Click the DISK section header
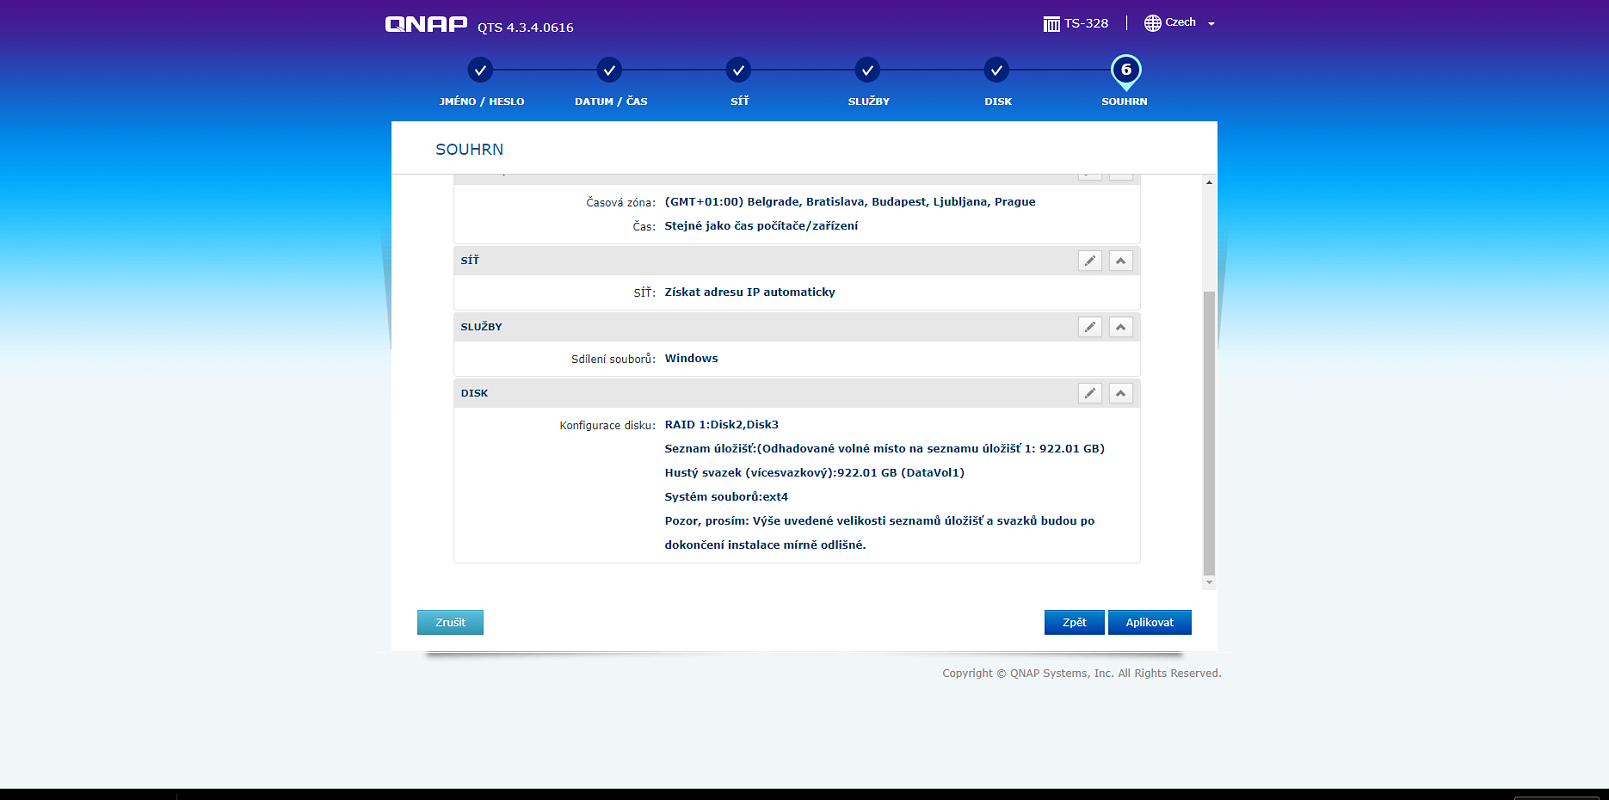The width and height of the screenshot is (1609, 800). pos(797,393)
